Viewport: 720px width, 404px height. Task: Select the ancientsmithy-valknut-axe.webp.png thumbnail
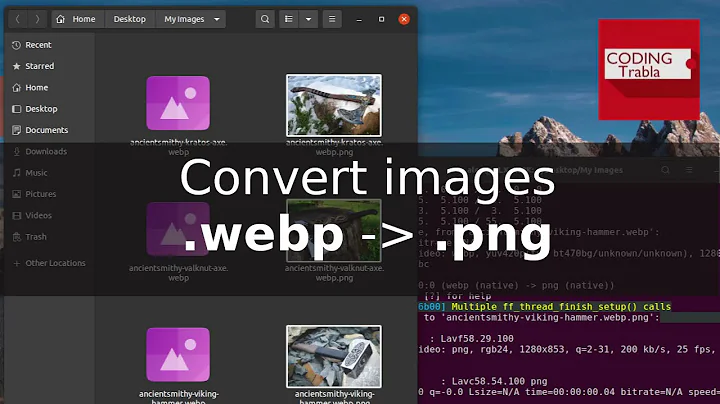334,230
